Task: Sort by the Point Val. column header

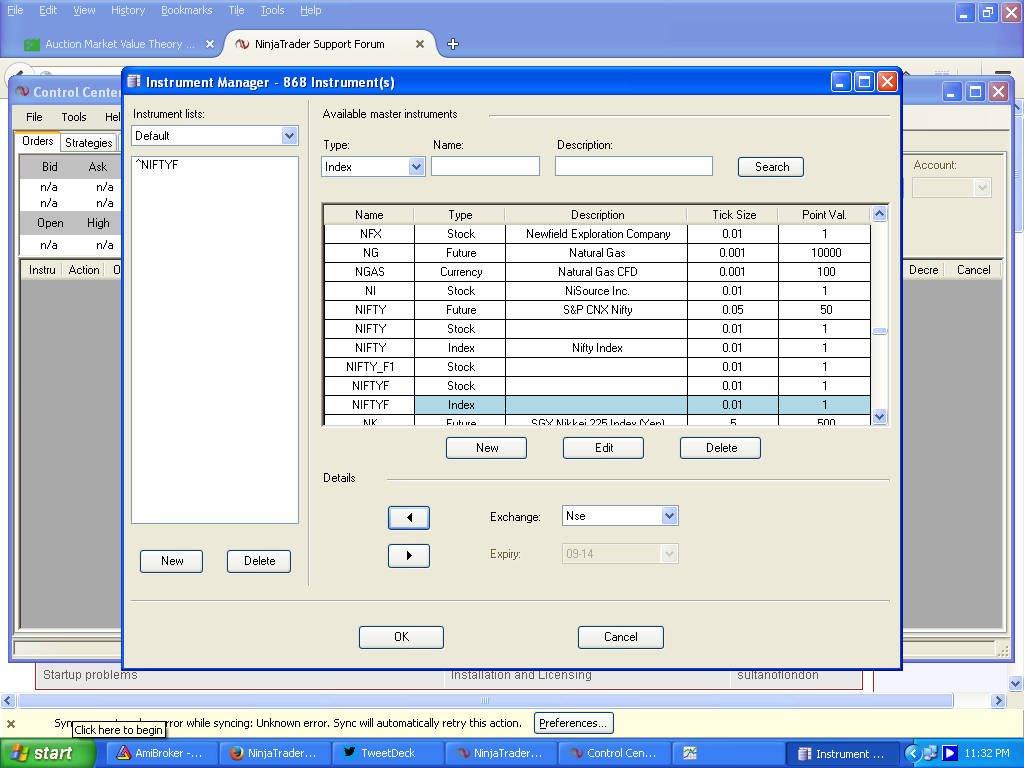Action: pos(824,215)
